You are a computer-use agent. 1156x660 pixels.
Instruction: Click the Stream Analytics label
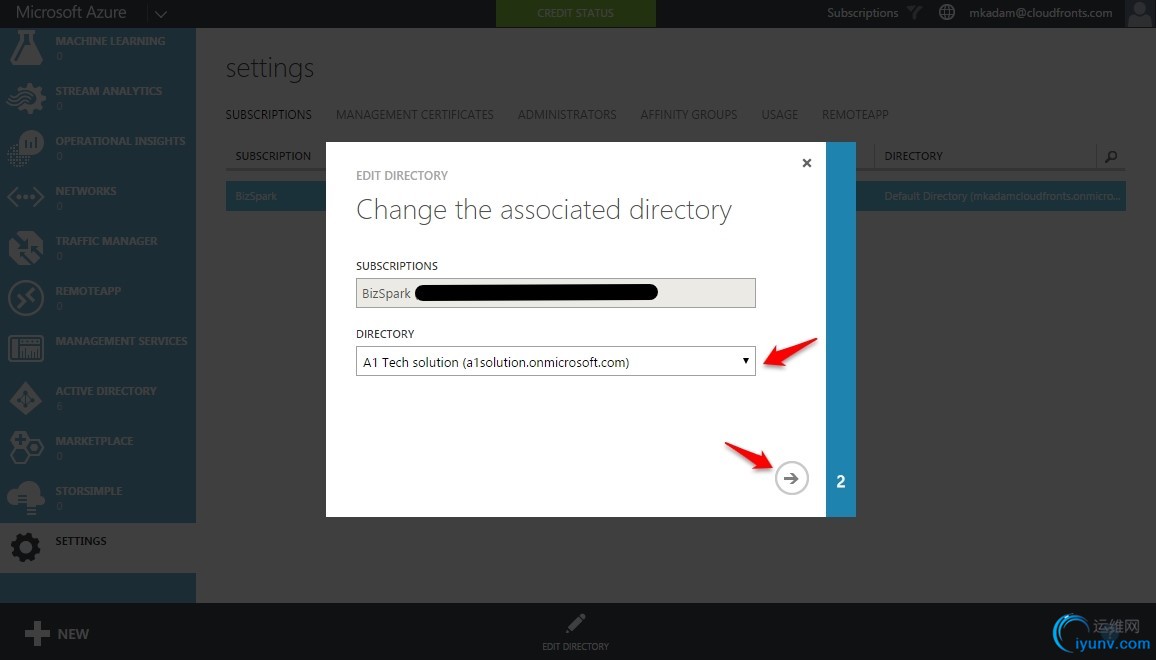point(108,91)
